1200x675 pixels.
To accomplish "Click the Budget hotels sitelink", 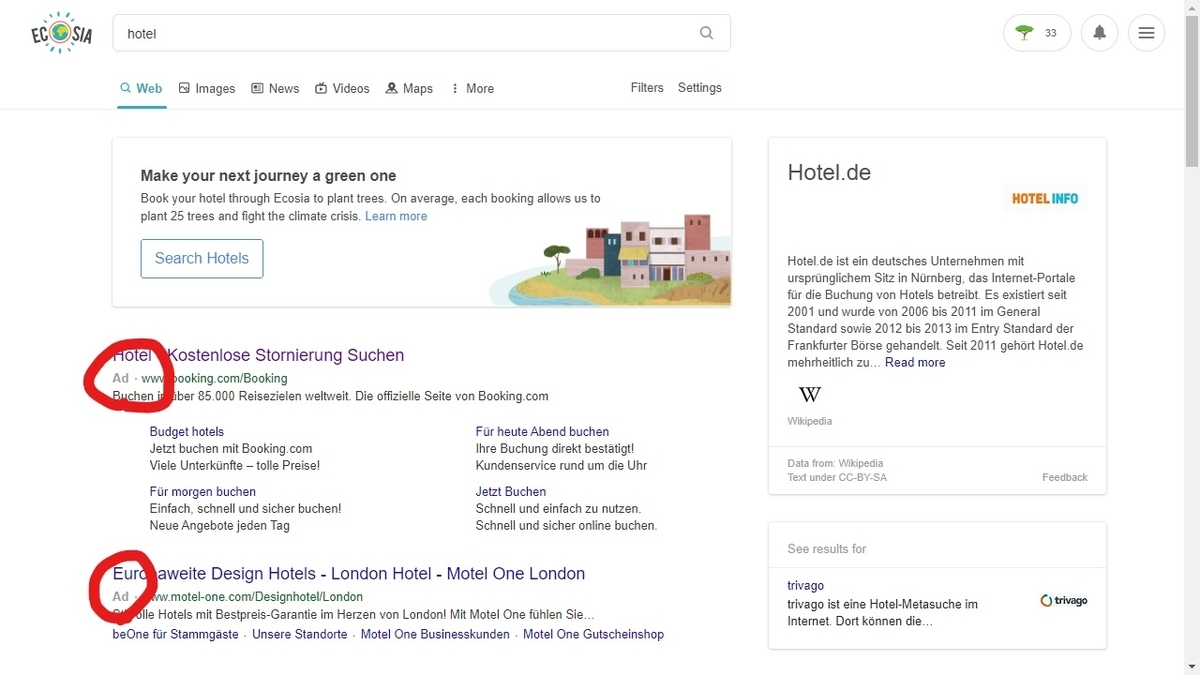I will coord(187,432).
